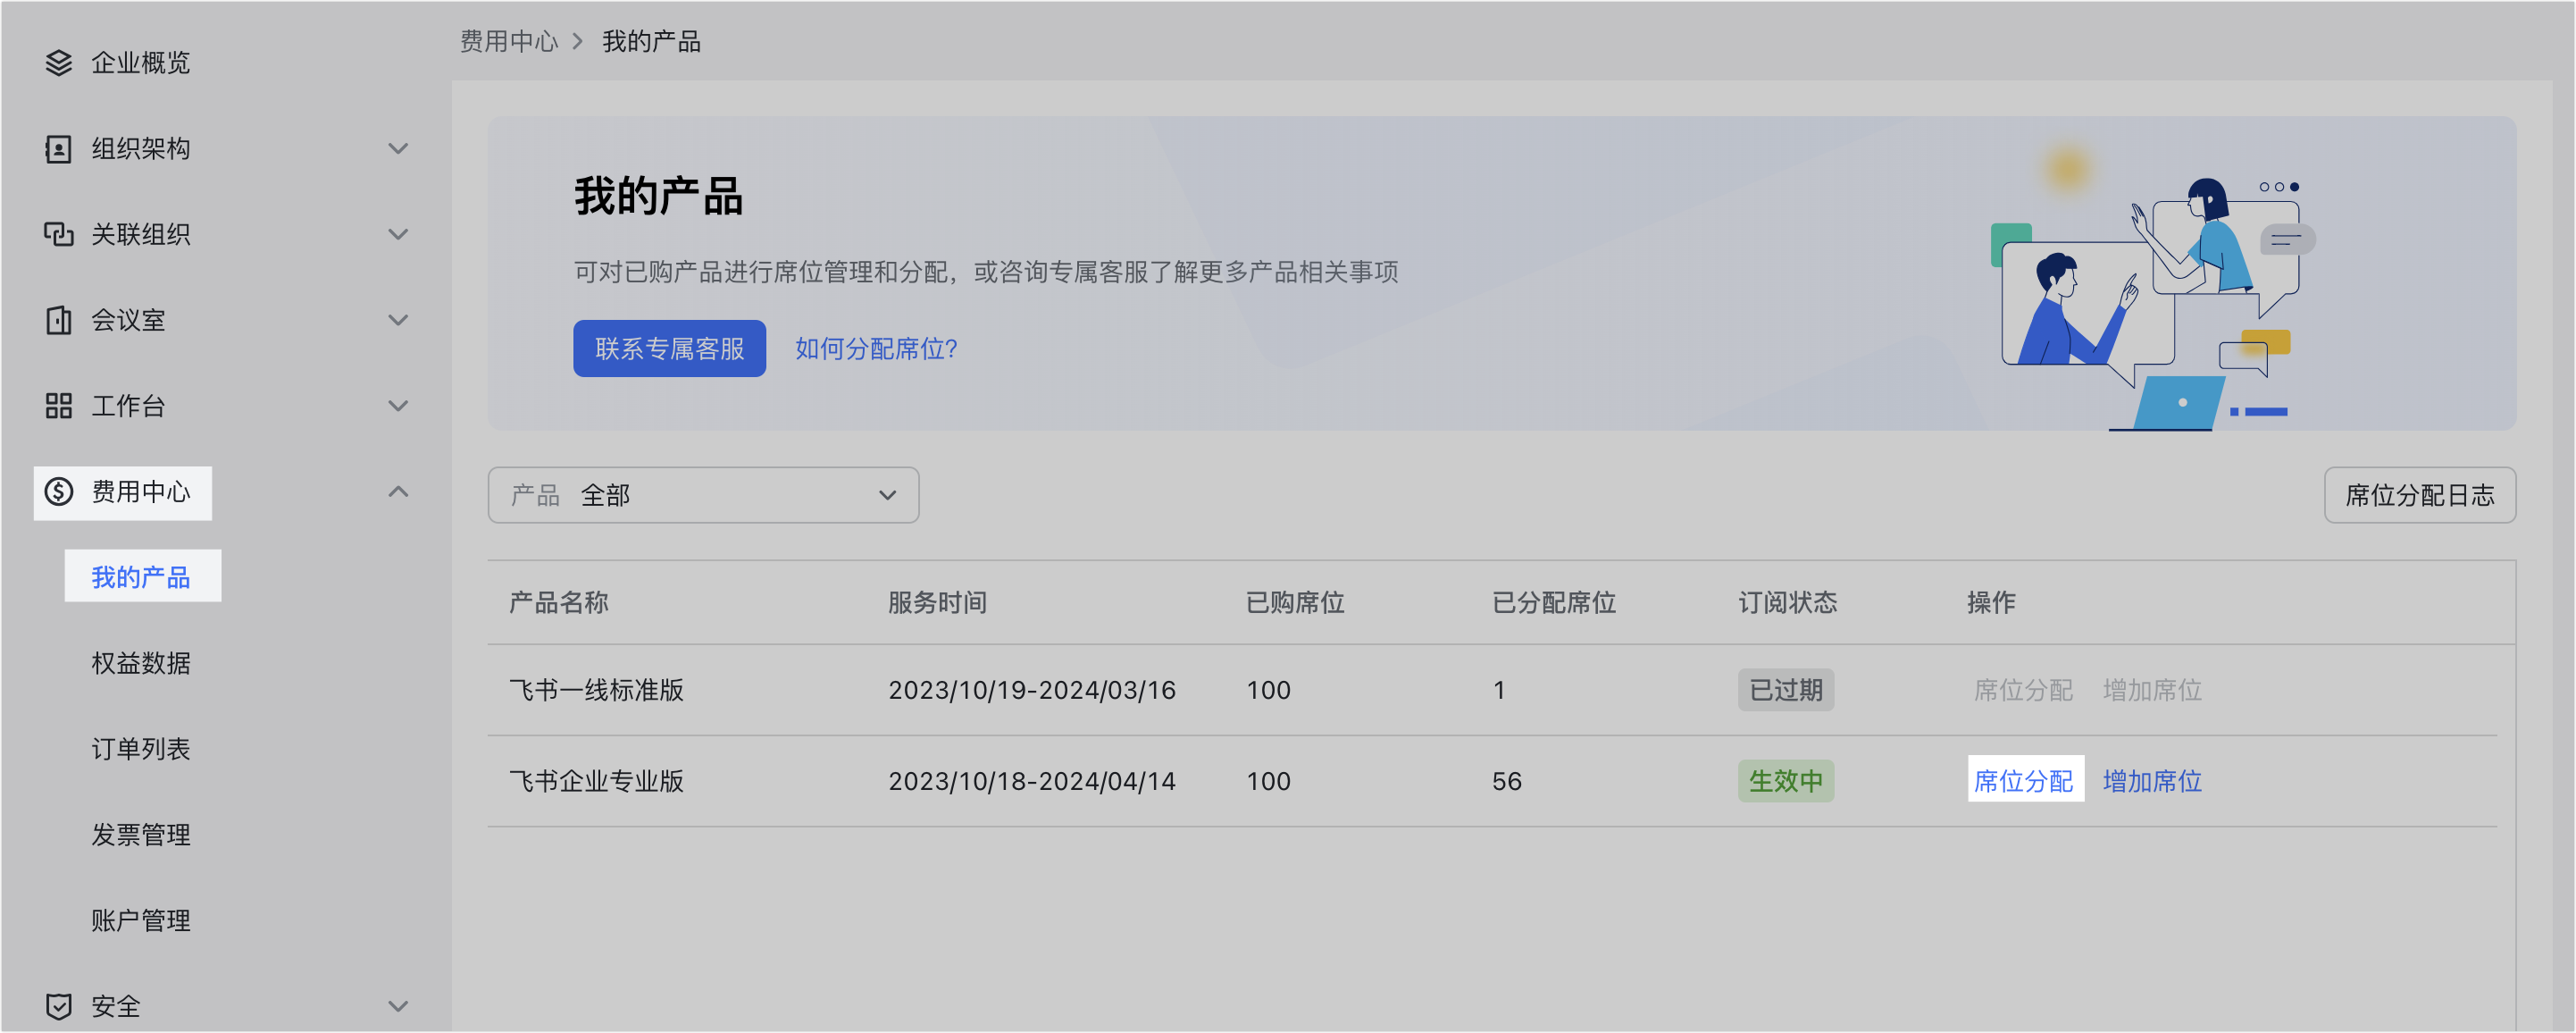The image size is (2576, 1033).
Task: Click the 订阅状态 column header
Action: tap(1787, 602)
